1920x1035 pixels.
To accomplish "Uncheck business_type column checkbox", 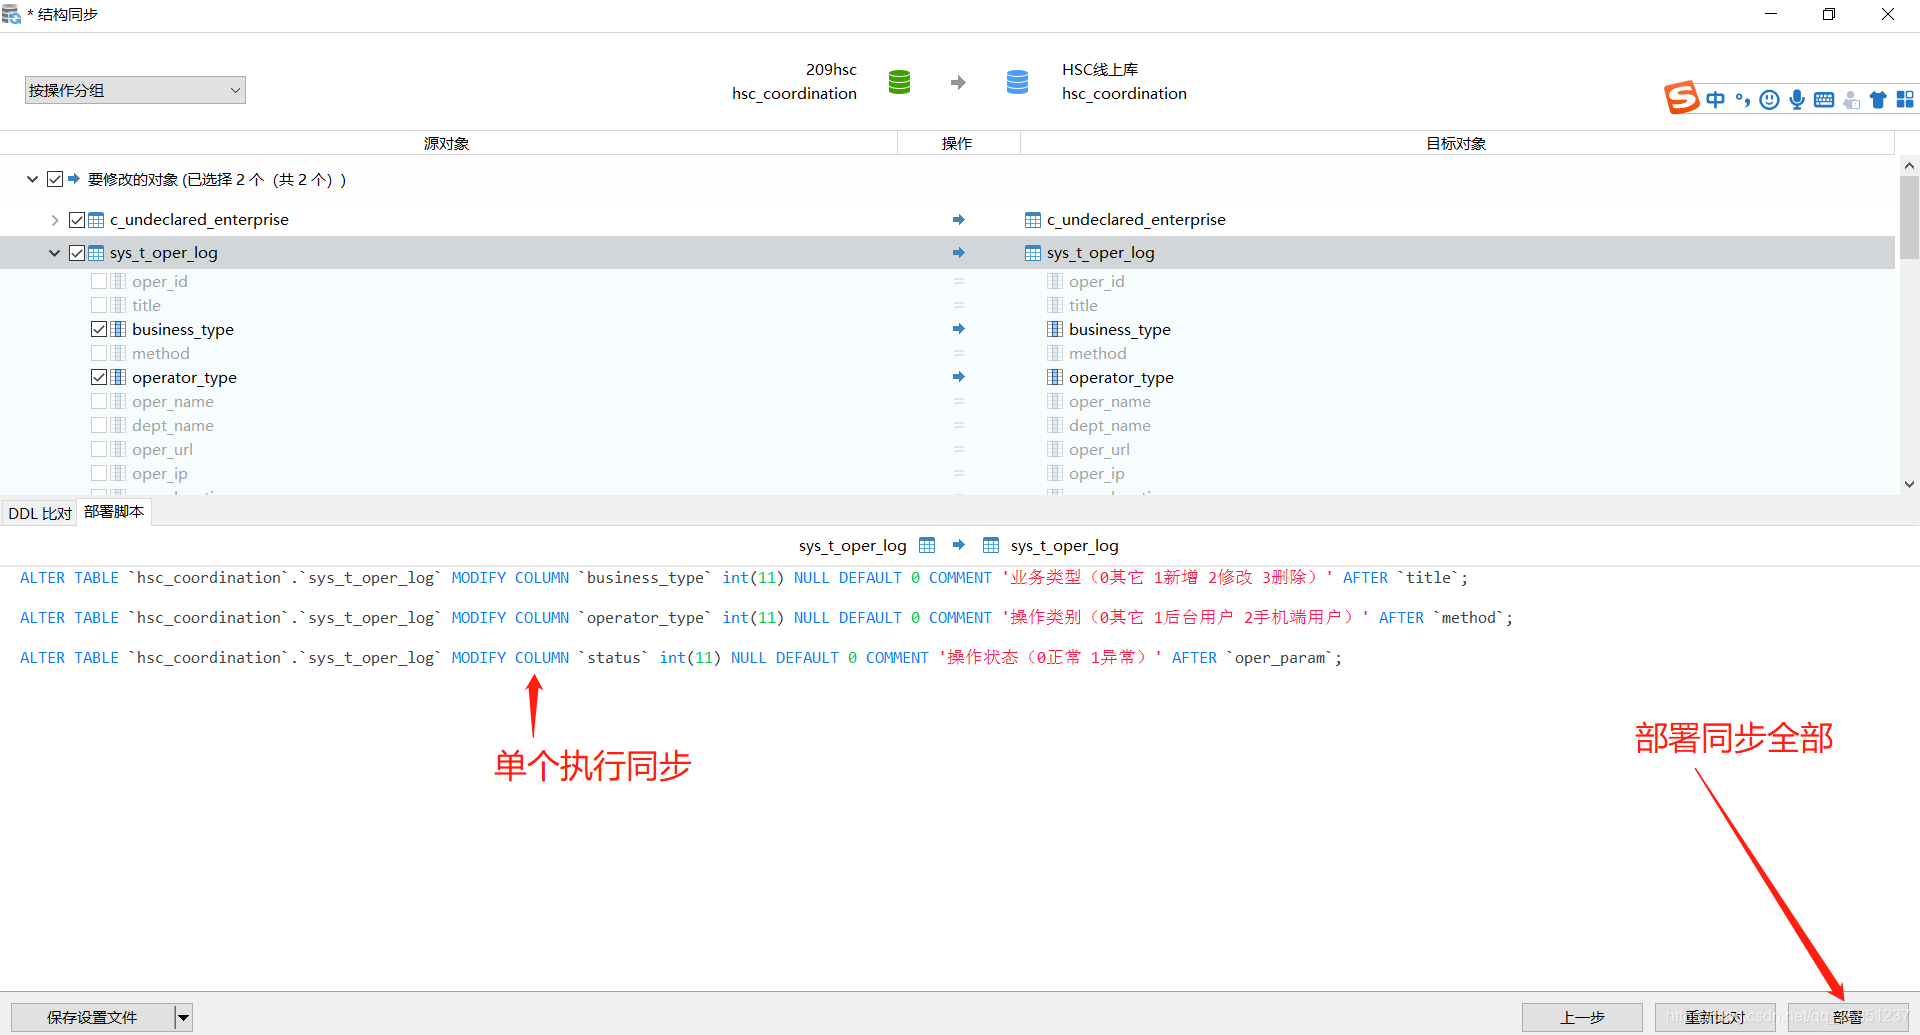I will click(99, 329).
